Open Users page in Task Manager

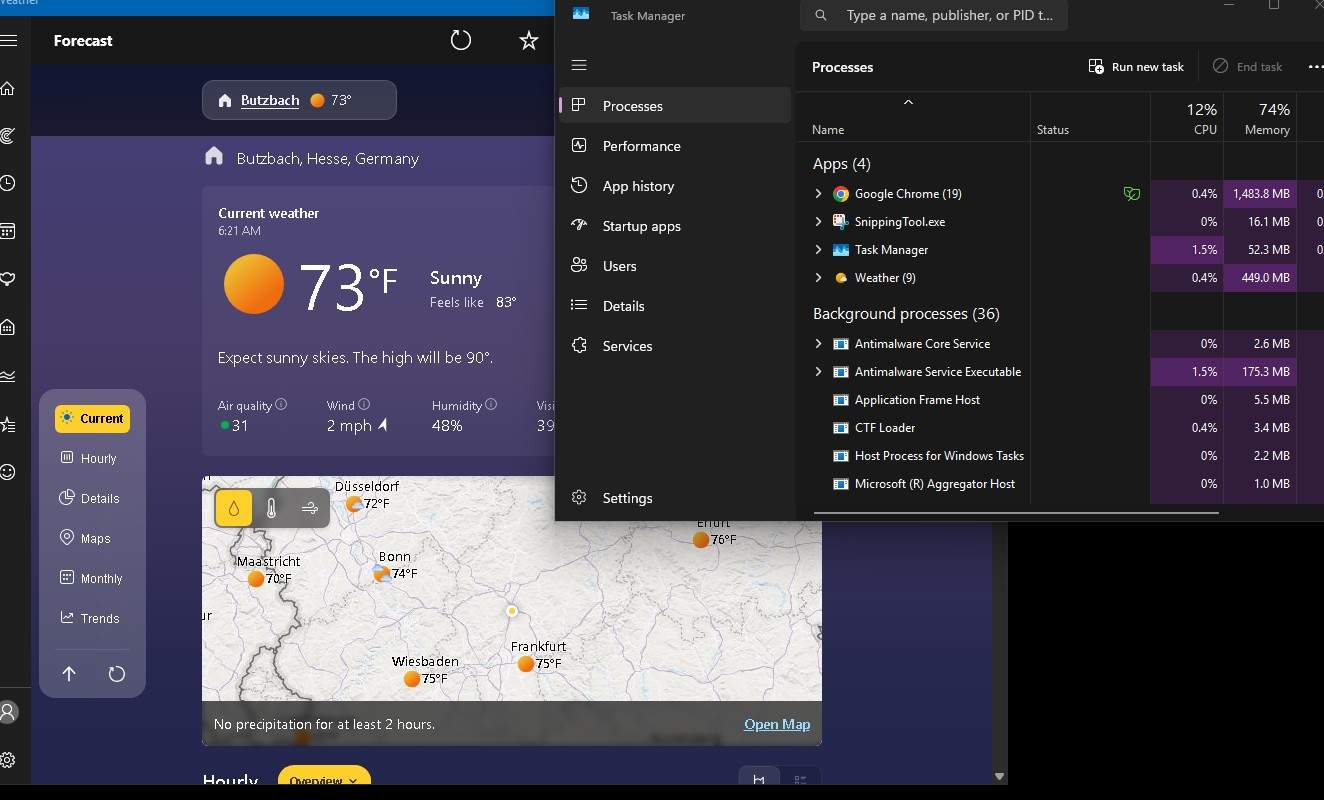[x=675, y=266]
